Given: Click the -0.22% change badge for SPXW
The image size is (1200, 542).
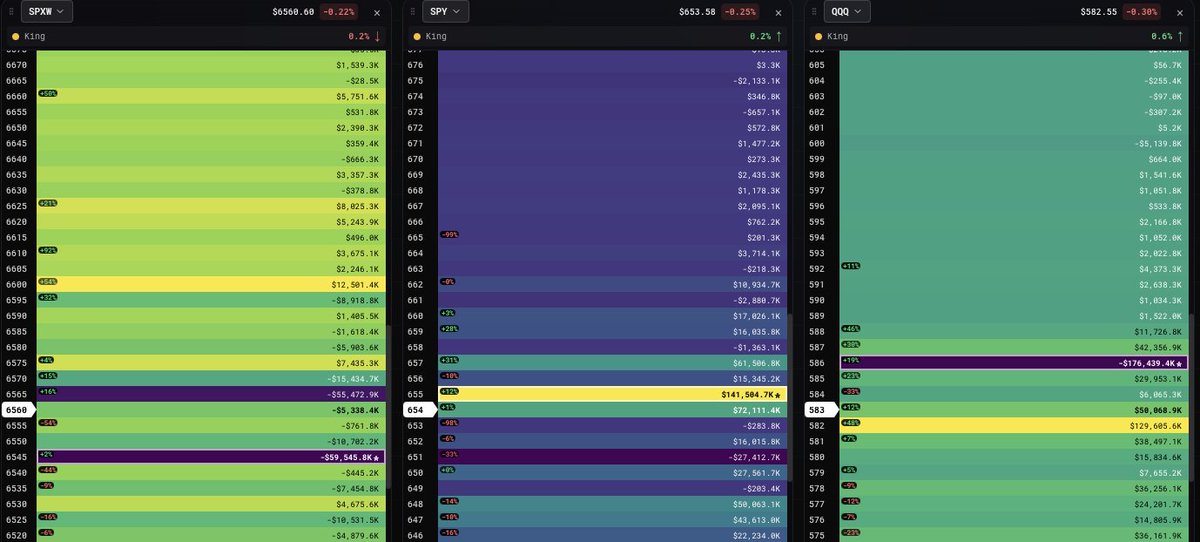Looking at the screenshot, I should click(x=338, y=12).
